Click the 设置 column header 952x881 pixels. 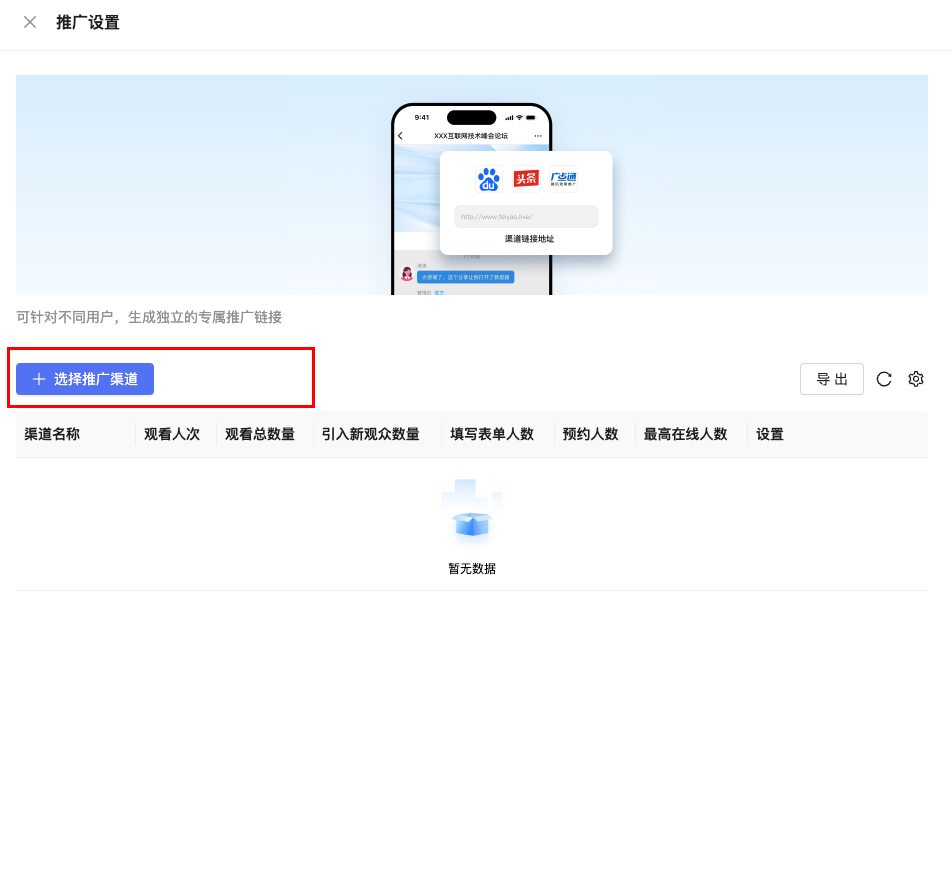coord(770,434)
